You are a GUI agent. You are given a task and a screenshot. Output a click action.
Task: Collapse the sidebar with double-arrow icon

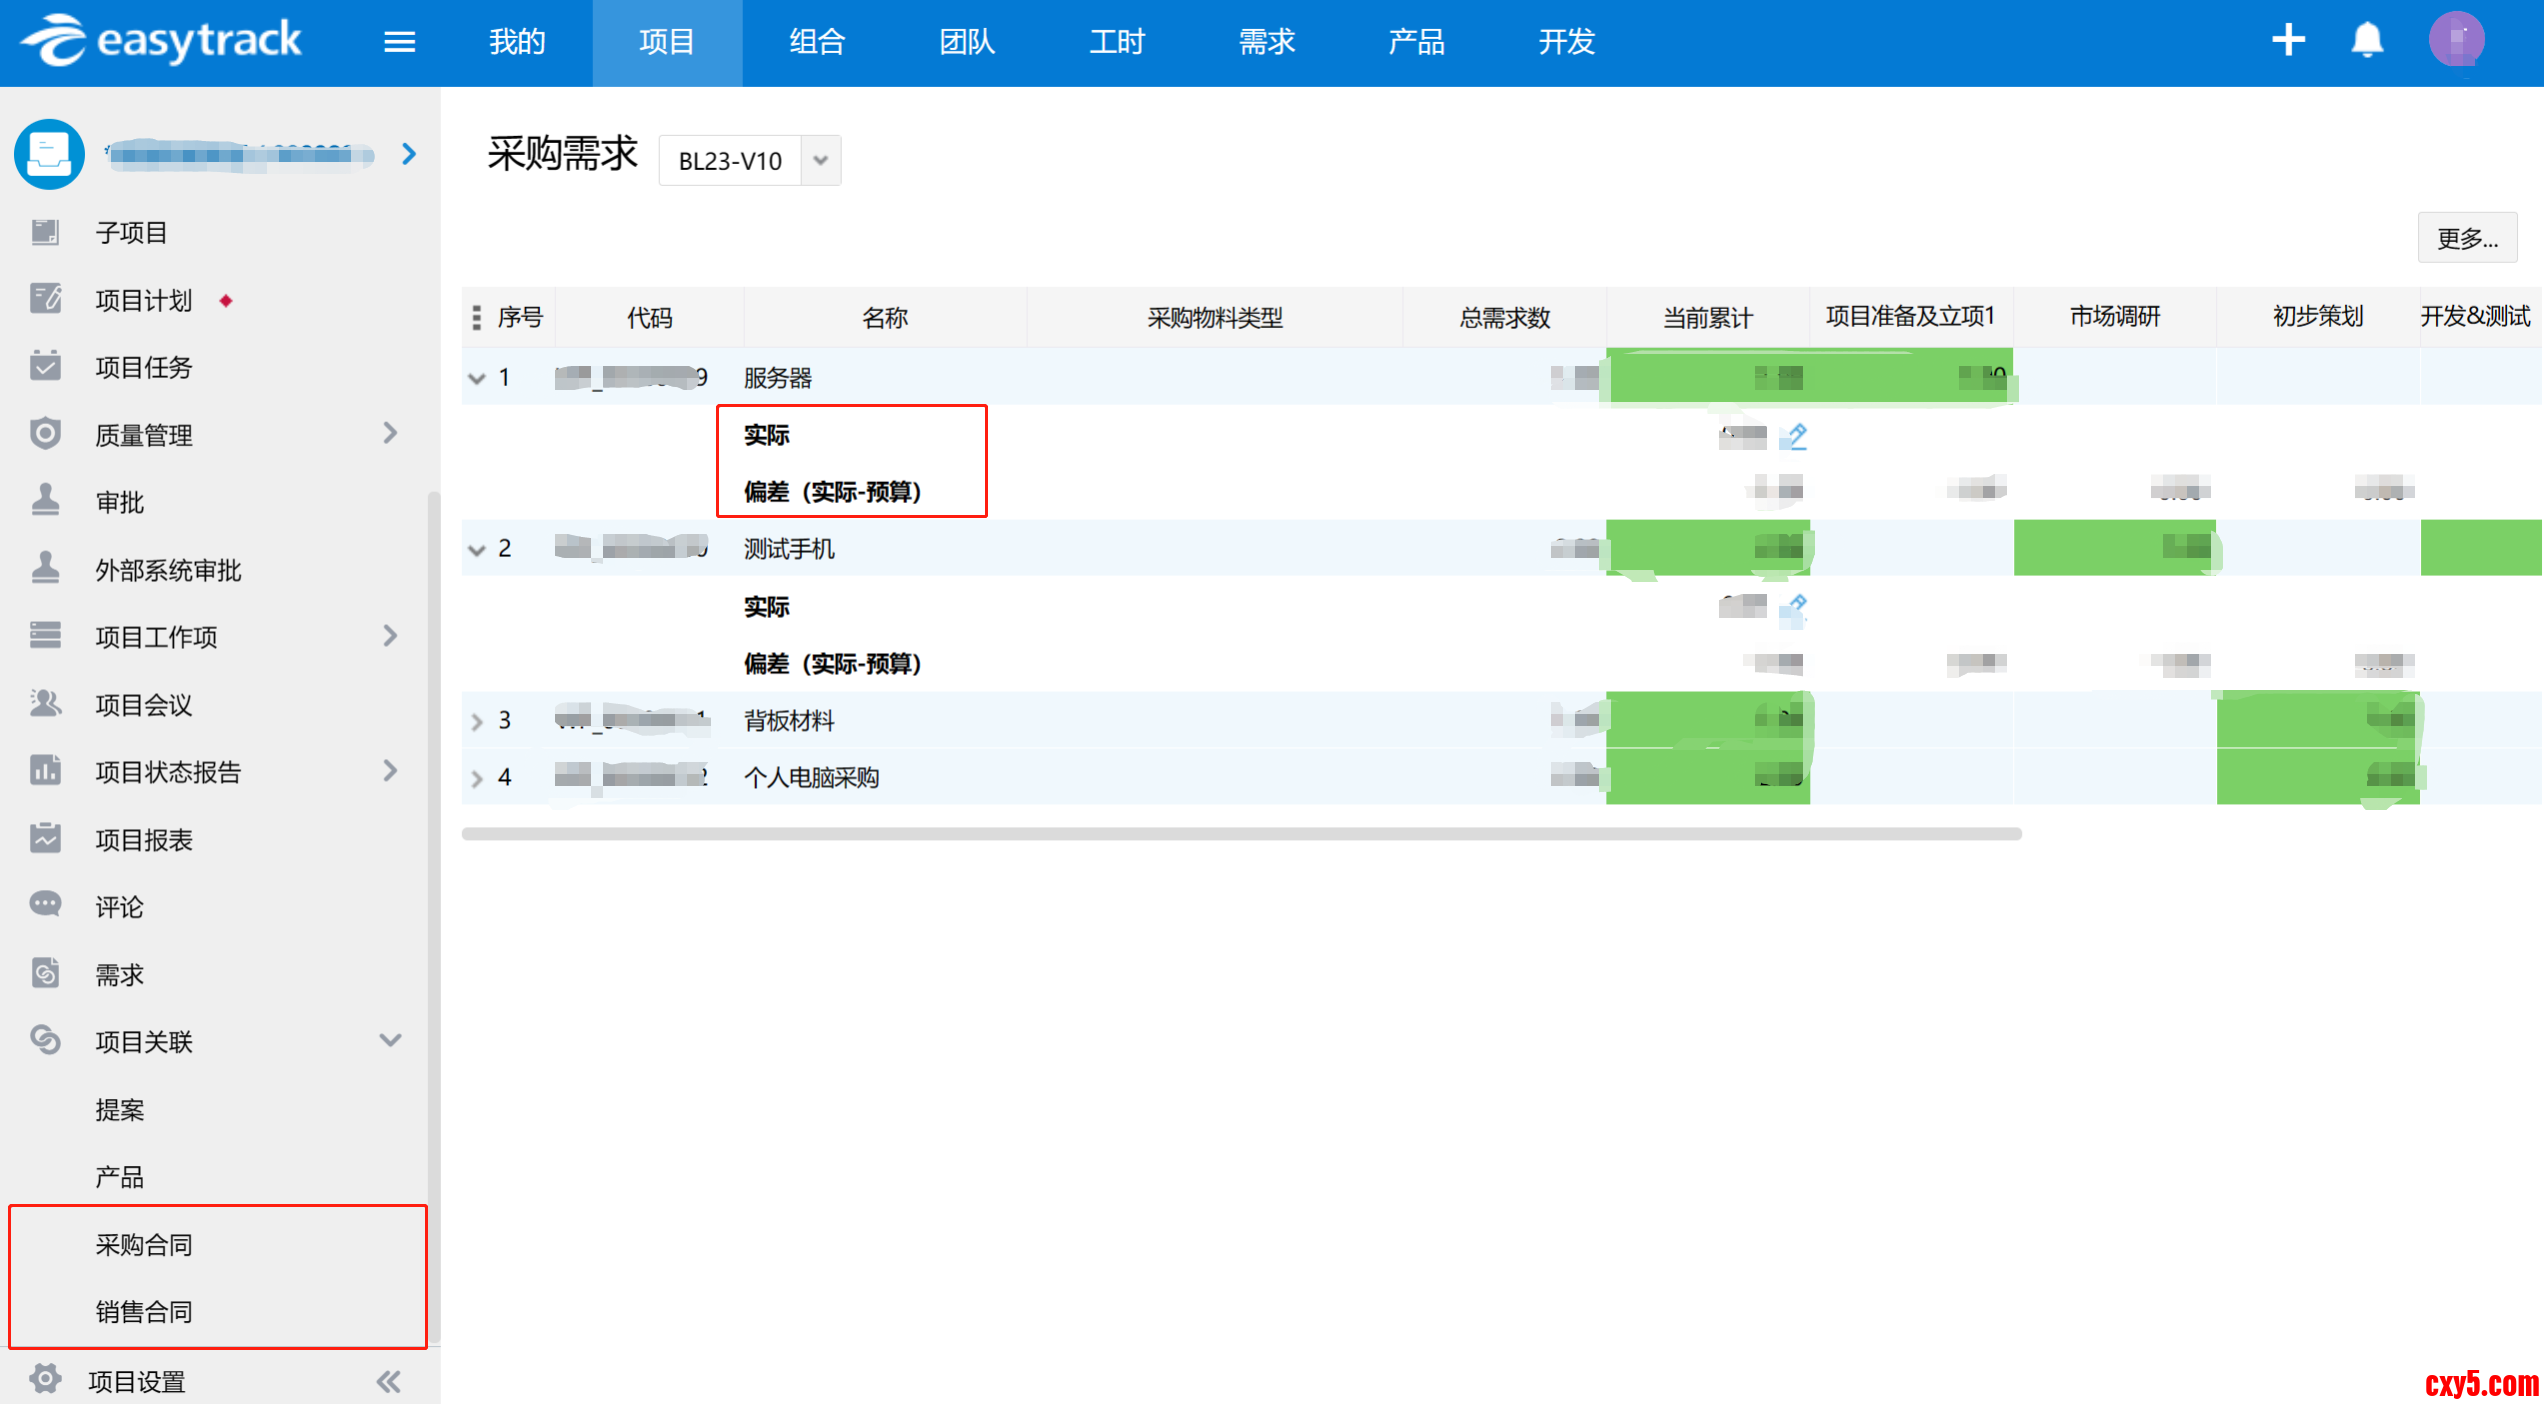tap(388, 1381)
